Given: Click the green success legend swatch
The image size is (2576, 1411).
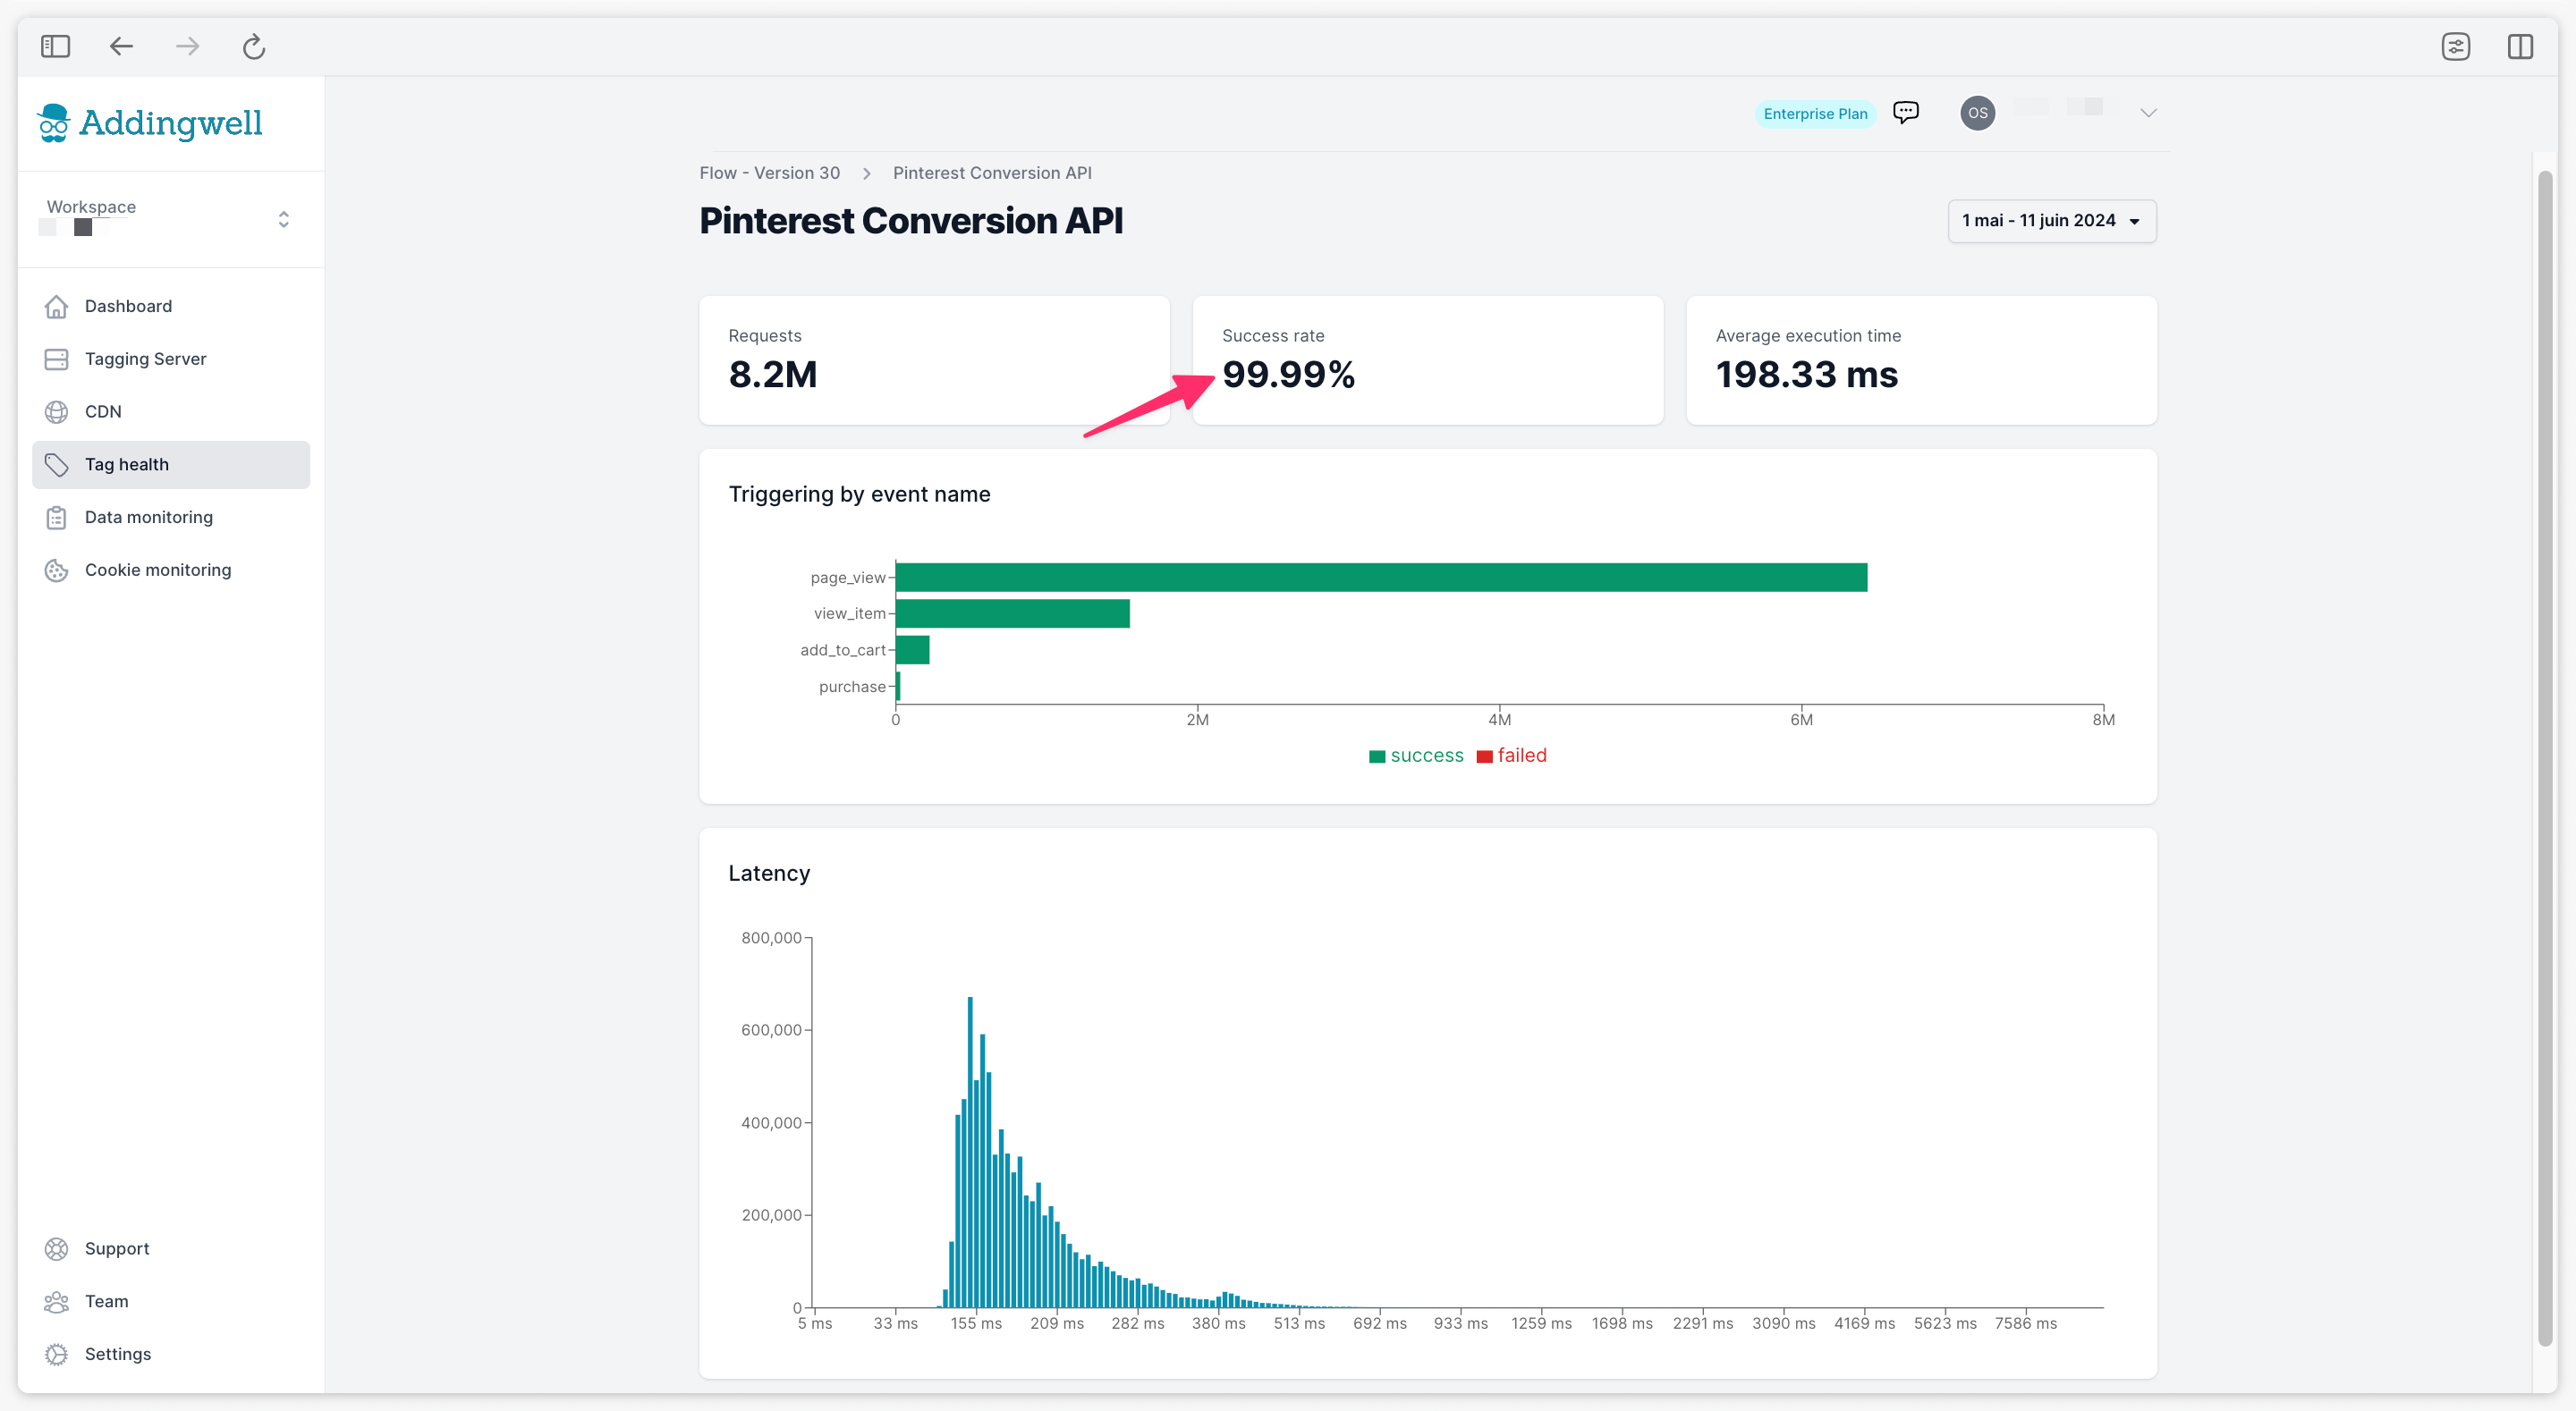Looking at the screenshot, I should point(1377,756).
